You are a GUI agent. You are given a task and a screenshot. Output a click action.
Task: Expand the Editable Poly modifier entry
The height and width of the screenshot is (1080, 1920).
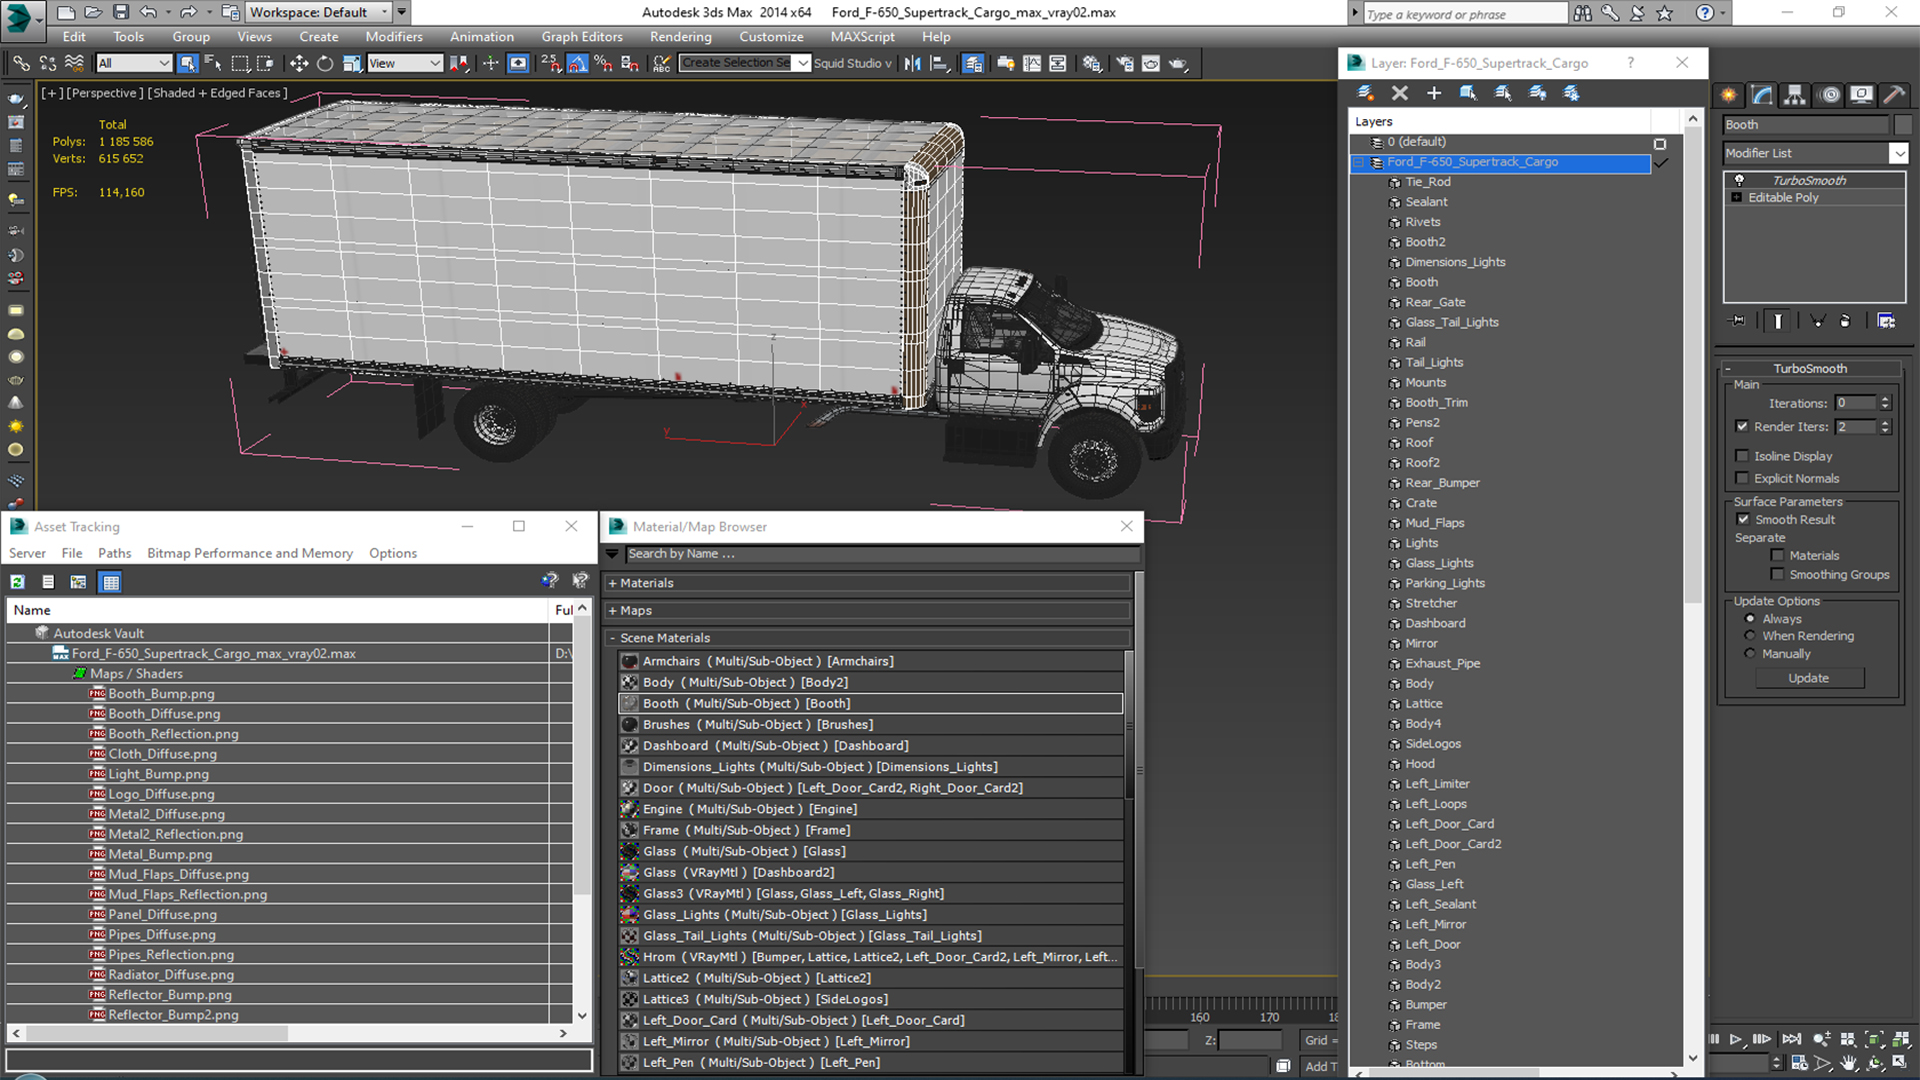click(x=1737, y=198)
